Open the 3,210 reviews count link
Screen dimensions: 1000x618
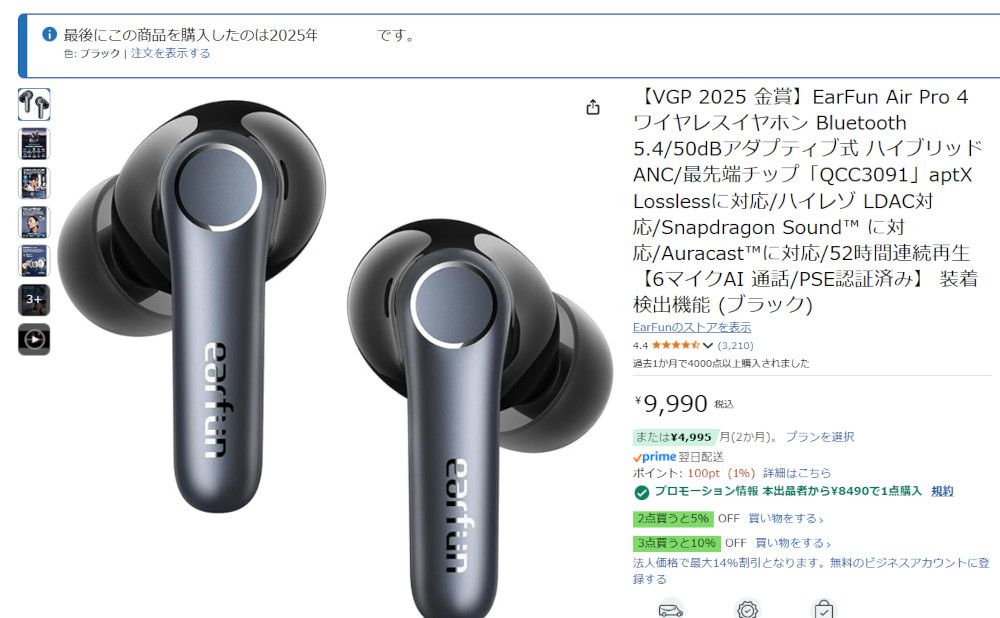tap(735, 346)
